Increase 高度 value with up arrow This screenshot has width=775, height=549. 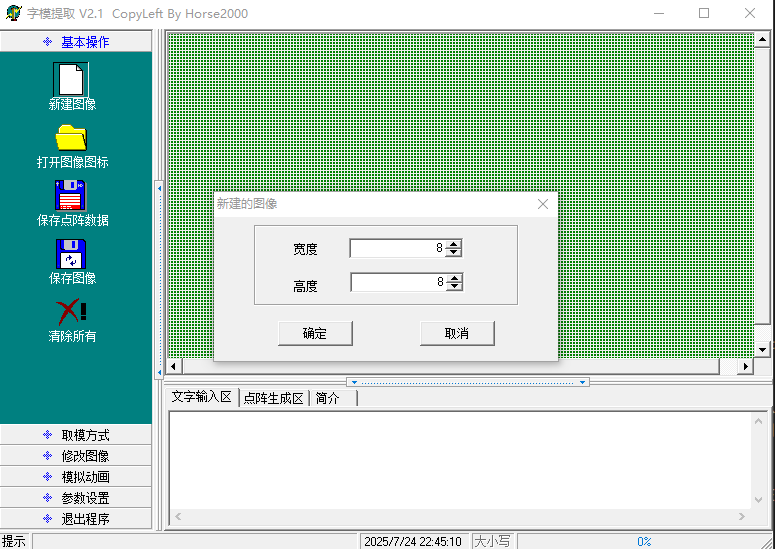click(x=454, y=278)
